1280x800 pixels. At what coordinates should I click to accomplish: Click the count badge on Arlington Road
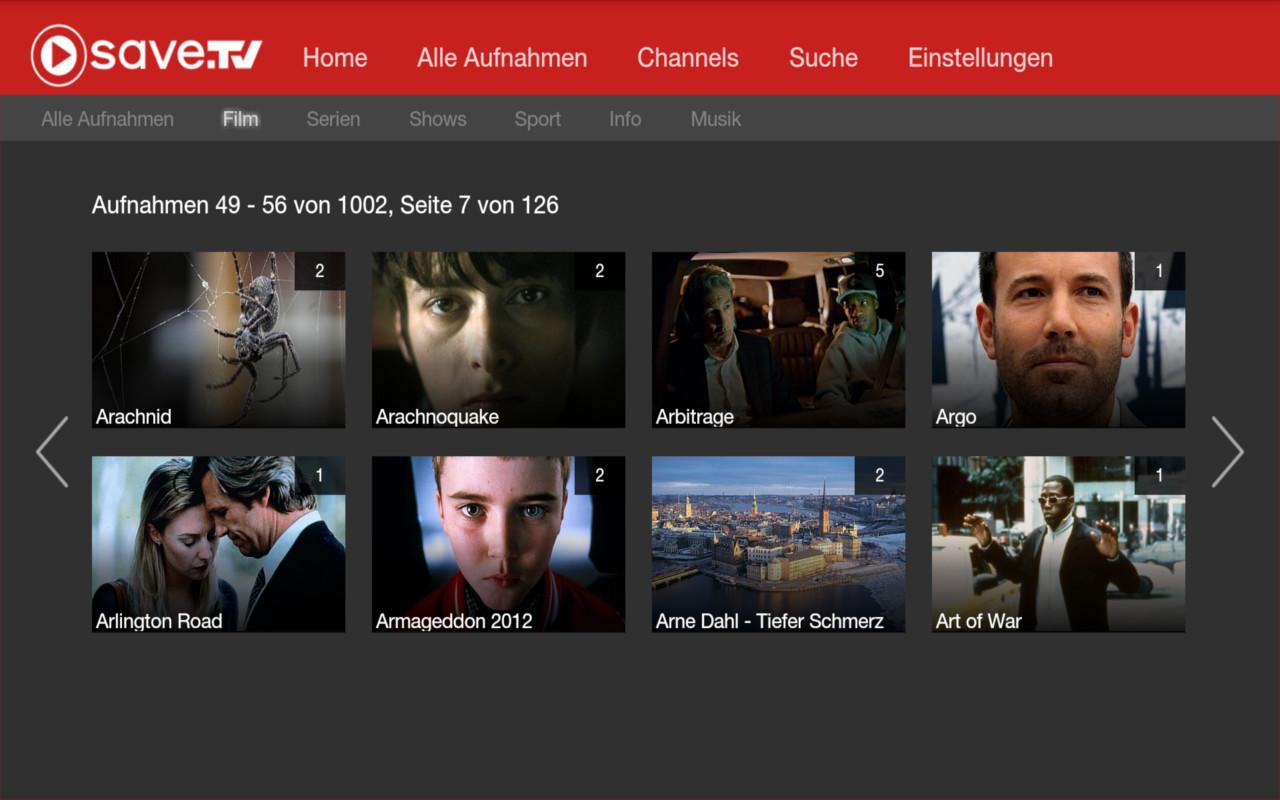tap(320, 475)
